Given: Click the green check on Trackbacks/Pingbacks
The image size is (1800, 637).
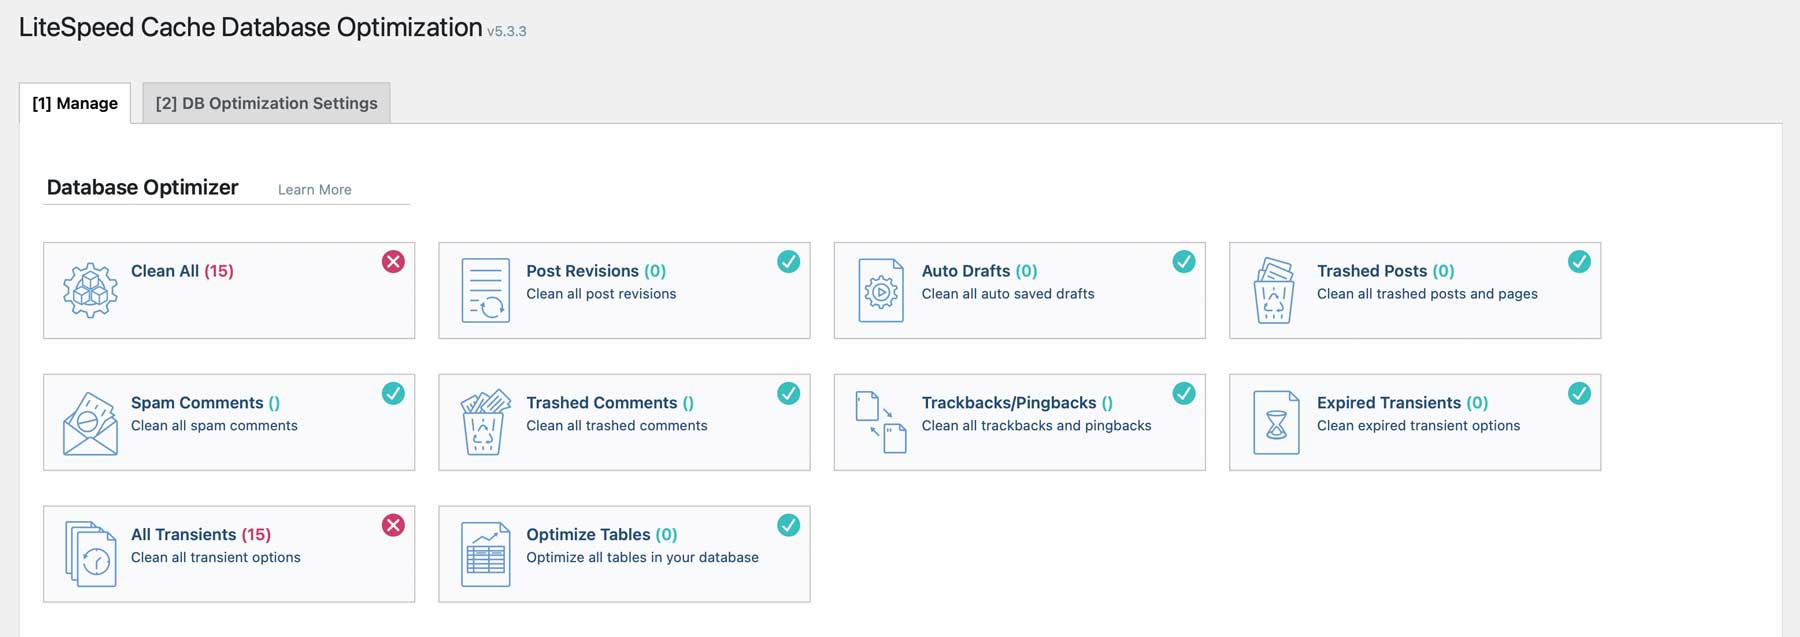Looking at the screenshot, I should pos(1183,393).
